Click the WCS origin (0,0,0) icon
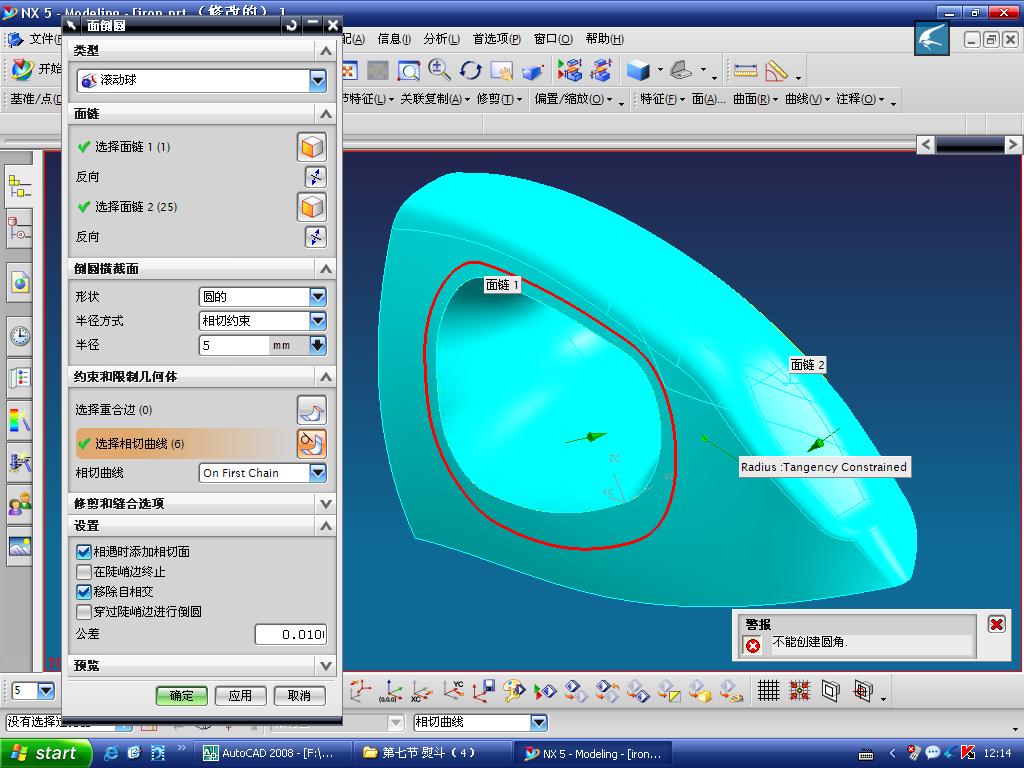Image resolution: width=1024 pixels, height=768 pixels. 391,691
